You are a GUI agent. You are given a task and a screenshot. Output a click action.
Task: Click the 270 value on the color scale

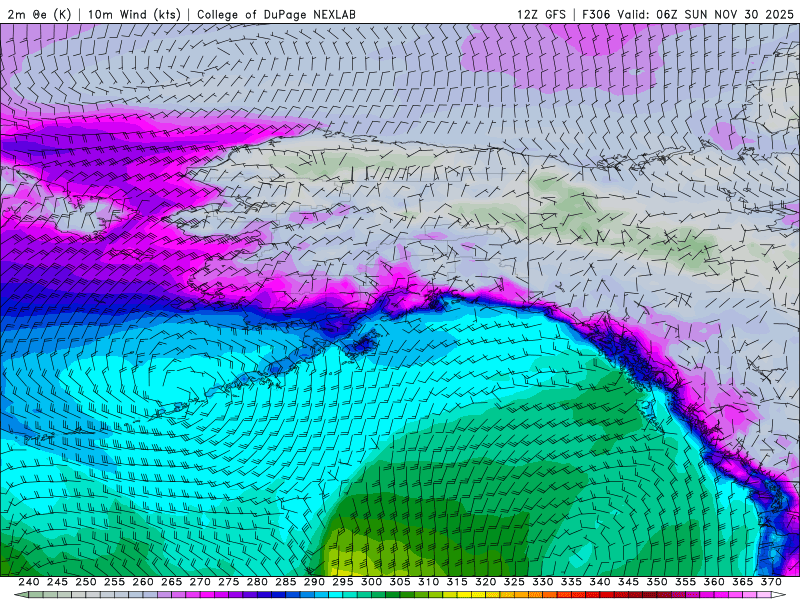[200, 582]
